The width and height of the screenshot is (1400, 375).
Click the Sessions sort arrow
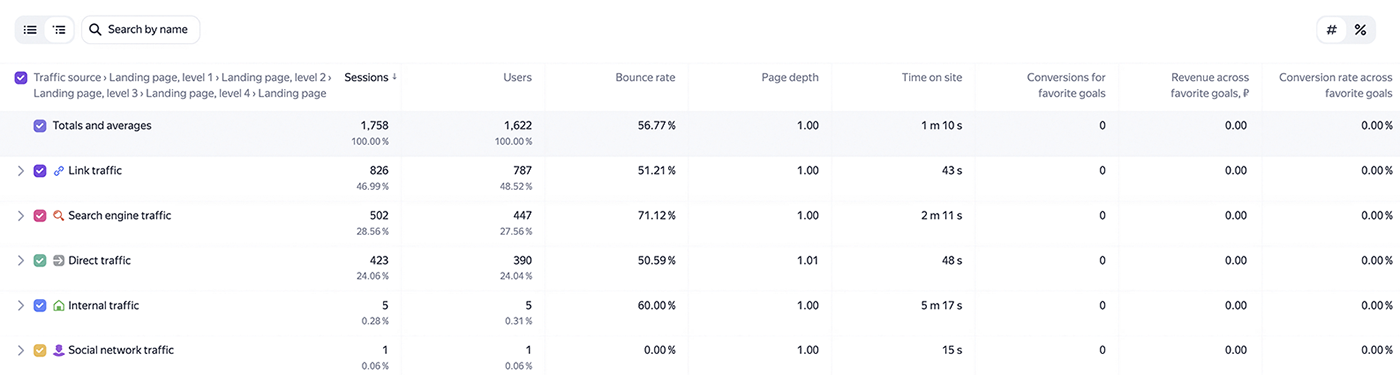394,77
